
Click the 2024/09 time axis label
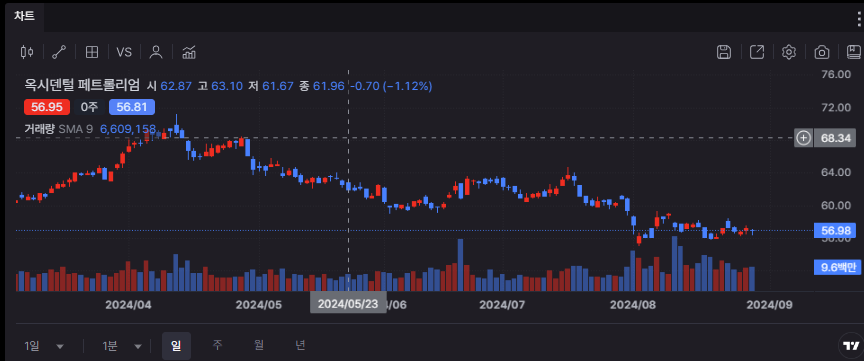coord(770,304)
